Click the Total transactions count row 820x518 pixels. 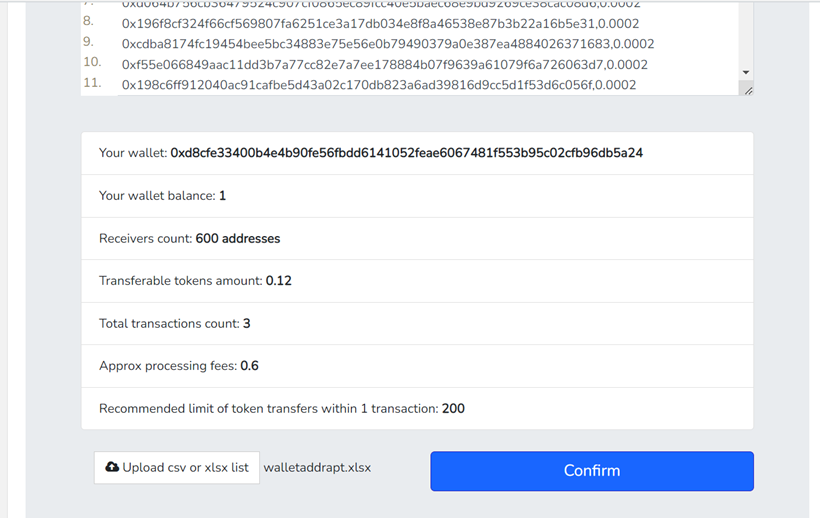(417, 323)
